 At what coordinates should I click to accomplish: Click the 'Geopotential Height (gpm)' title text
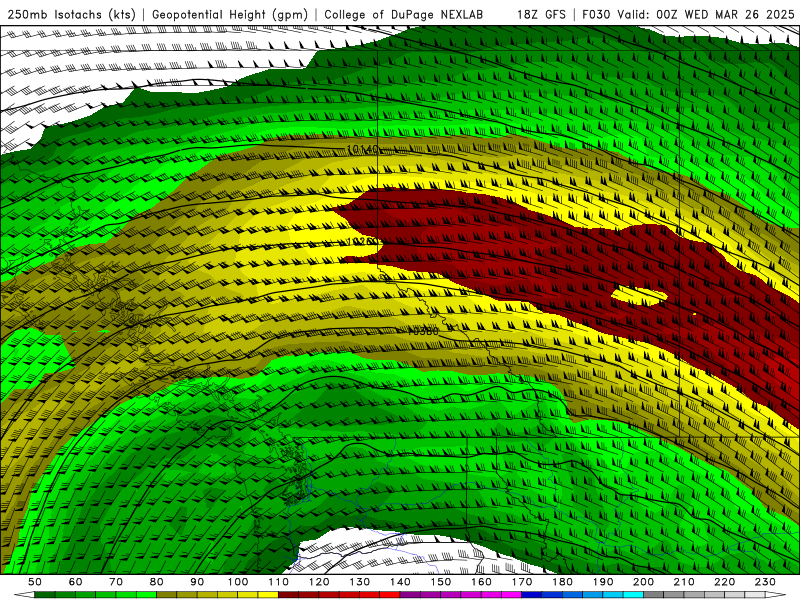pos(230,14)
